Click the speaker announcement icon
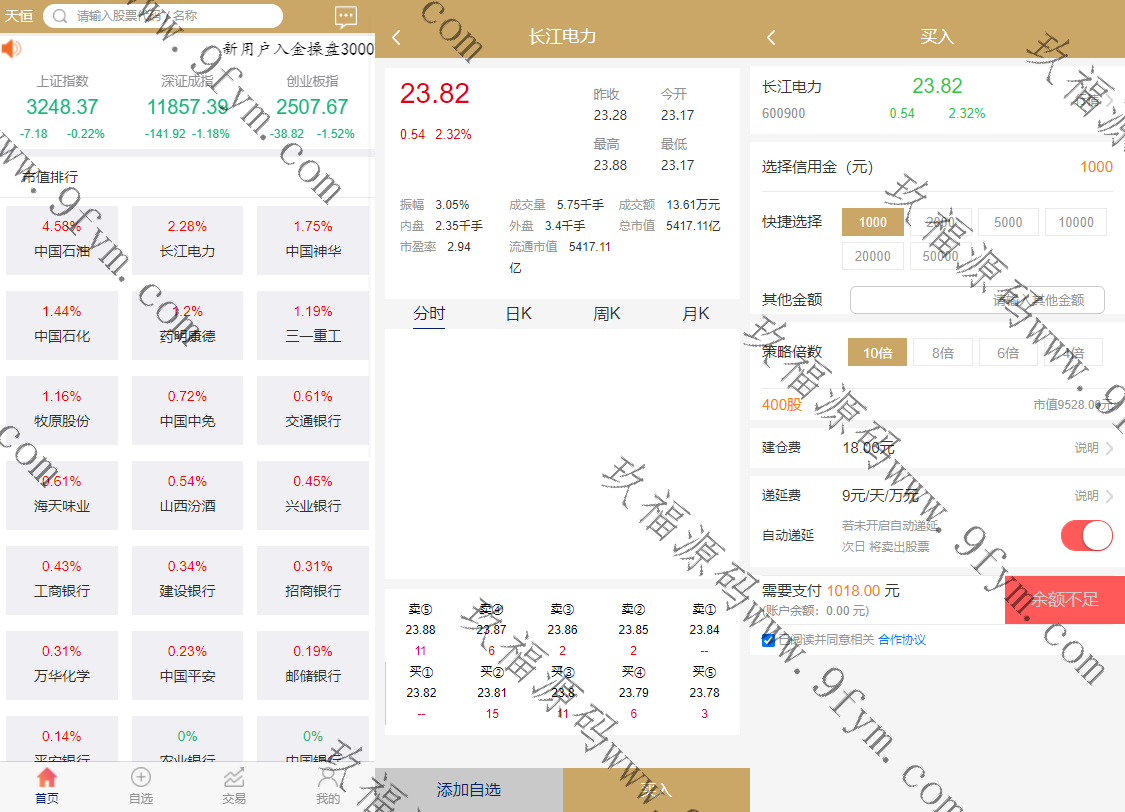 pos(11,48)
